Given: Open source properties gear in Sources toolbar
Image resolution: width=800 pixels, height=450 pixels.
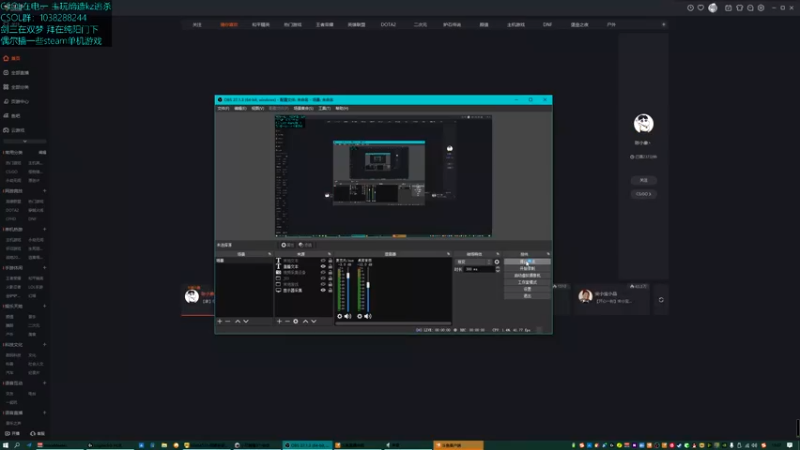Looking at the screenshot, I should click(296, 321).
